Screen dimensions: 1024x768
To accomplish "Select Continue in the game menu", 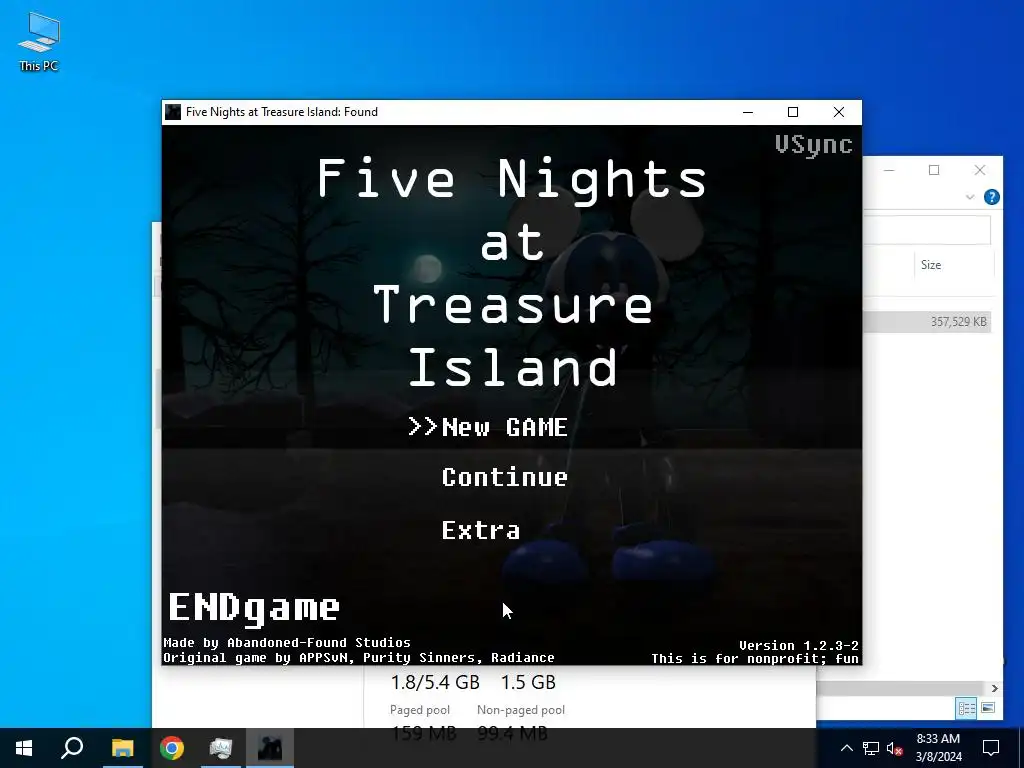I will coord(504,477).
